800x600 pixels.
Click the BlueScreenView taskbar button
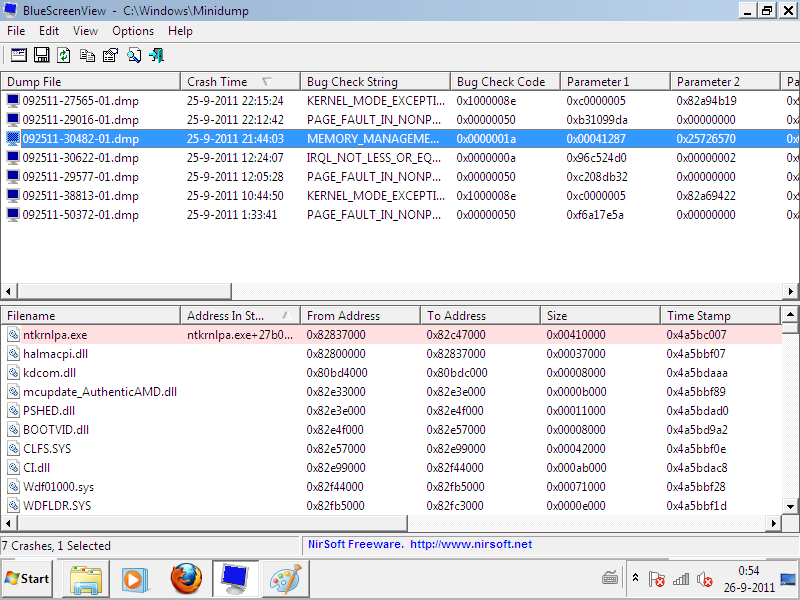(x=235, y=579)
